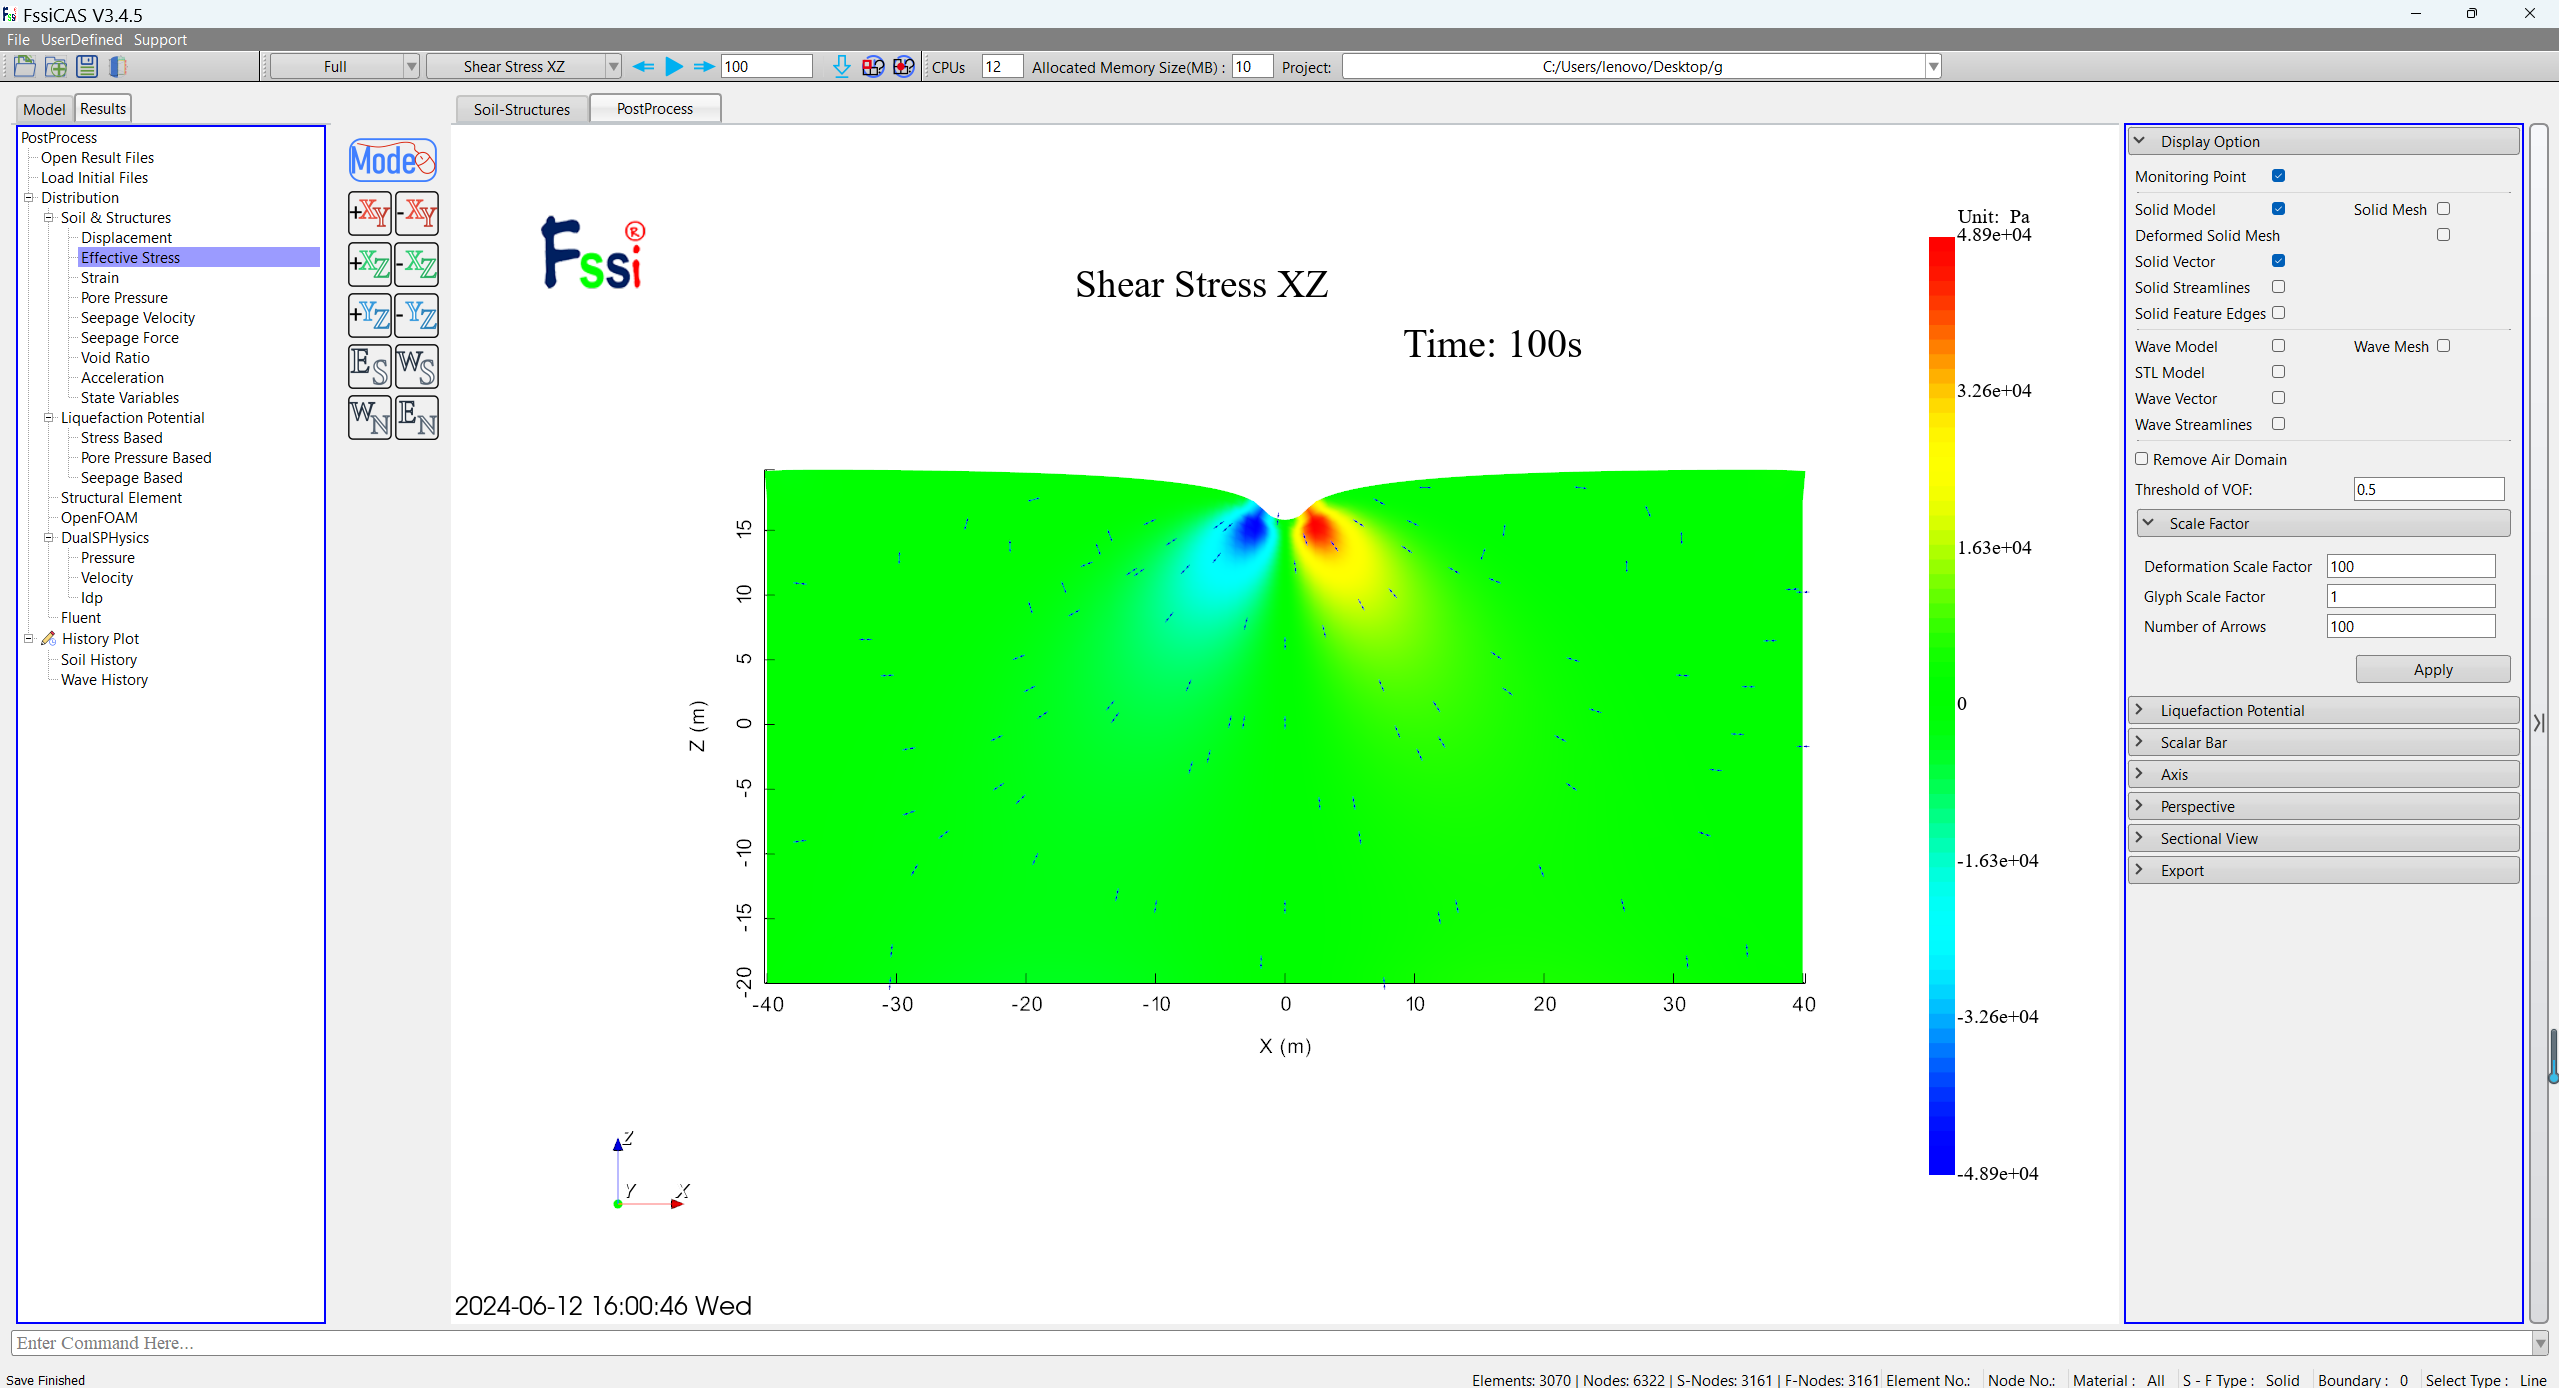Enable Solid Feature Edges checkbox
Image resolution: width=2559 pixels, height=1388 pixels.
coord(2278,313)
